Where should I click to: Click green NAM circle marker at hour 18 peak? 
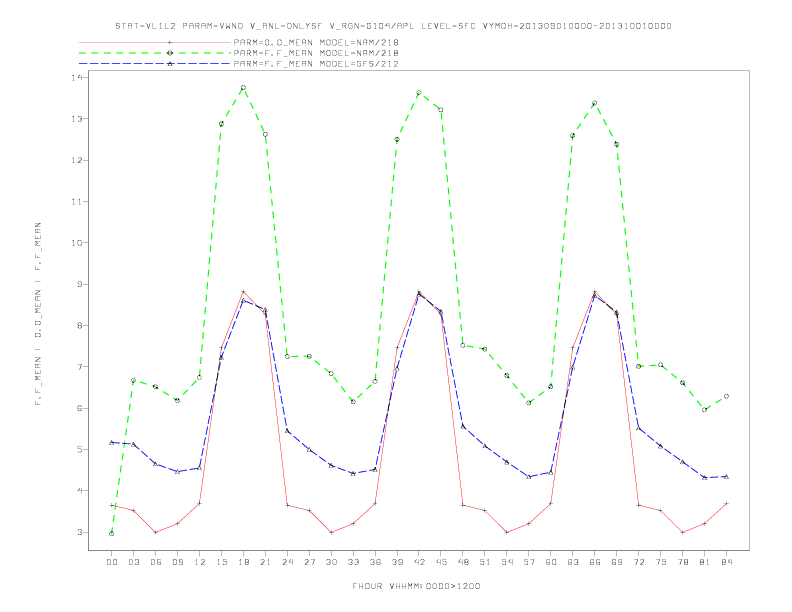click(243, 87)
